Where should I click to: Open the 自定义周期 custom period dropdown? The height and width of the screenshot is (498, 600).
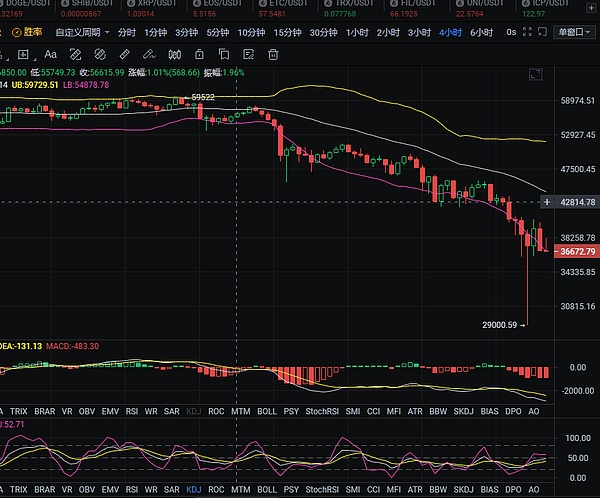[82, 32]
